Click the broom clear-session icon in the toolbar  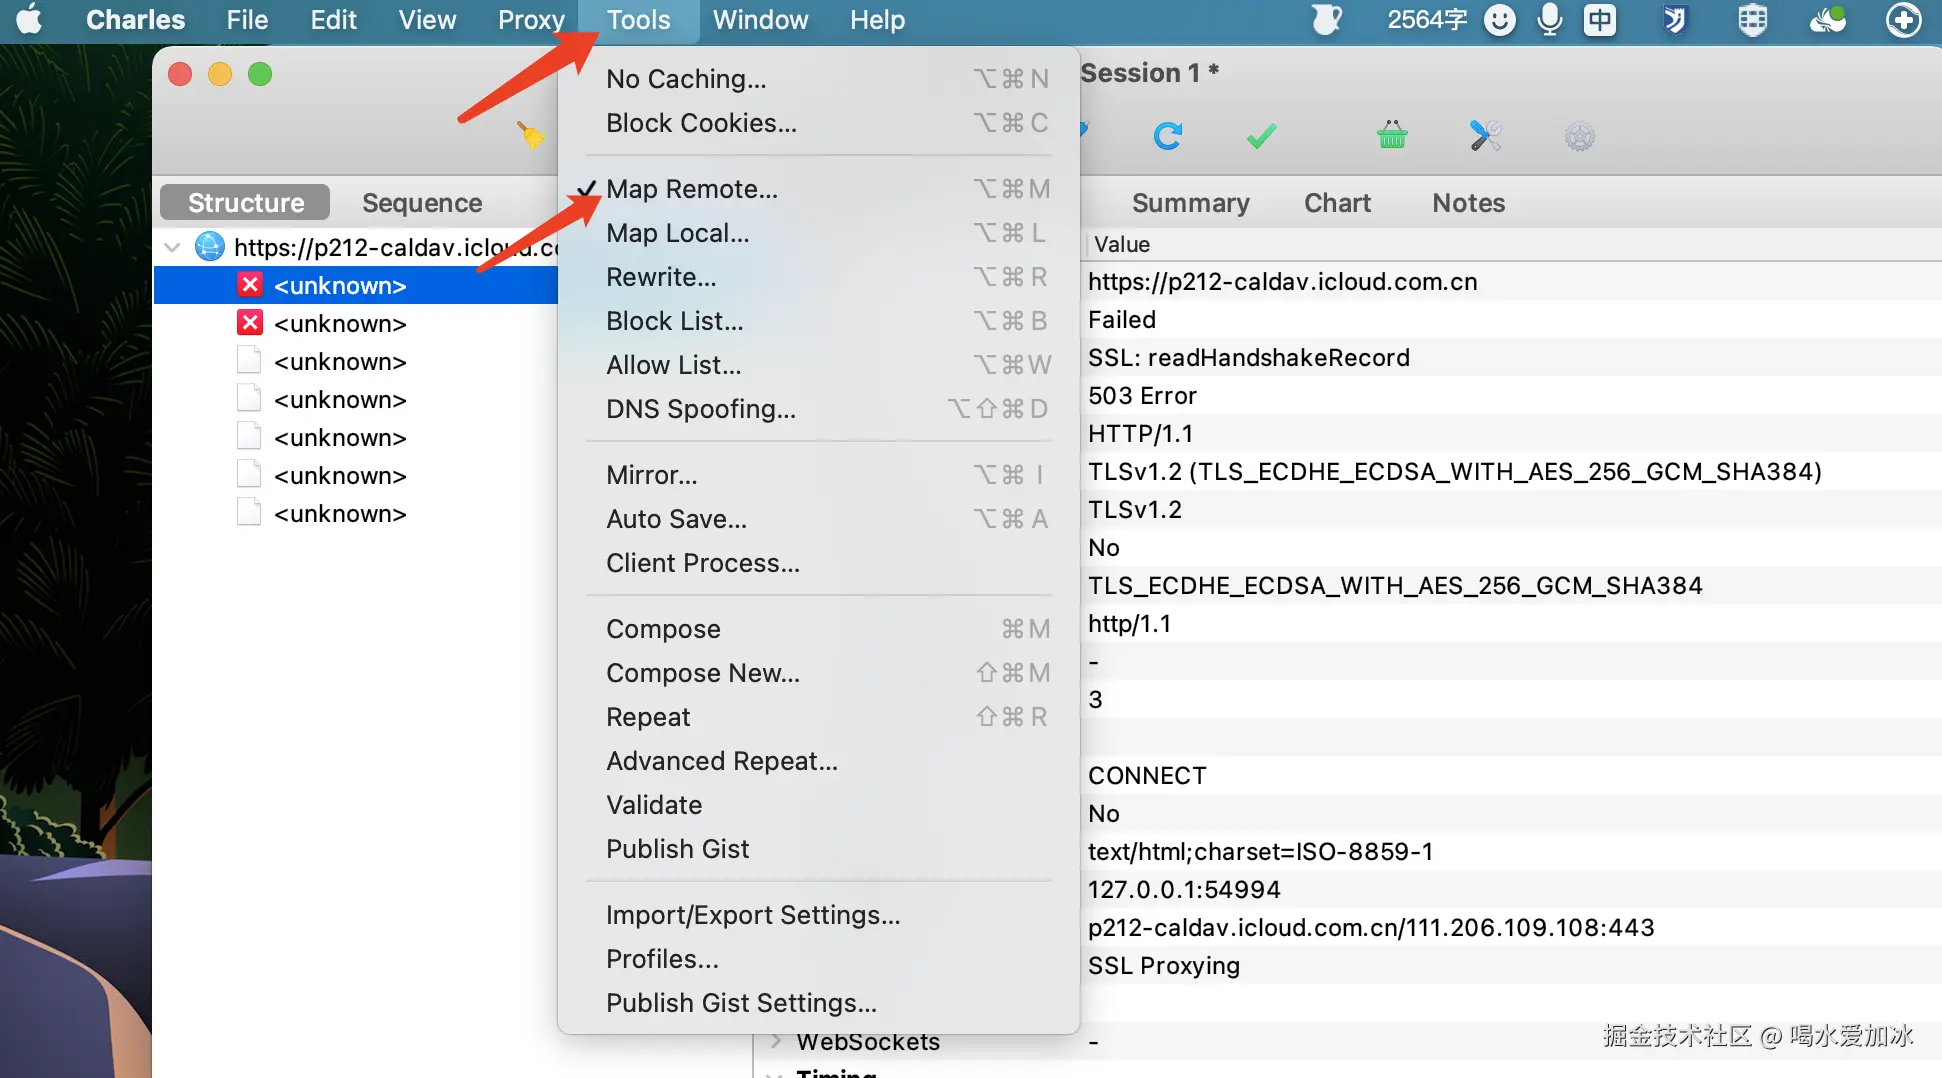pyautogui.click(x=531, y=134)
